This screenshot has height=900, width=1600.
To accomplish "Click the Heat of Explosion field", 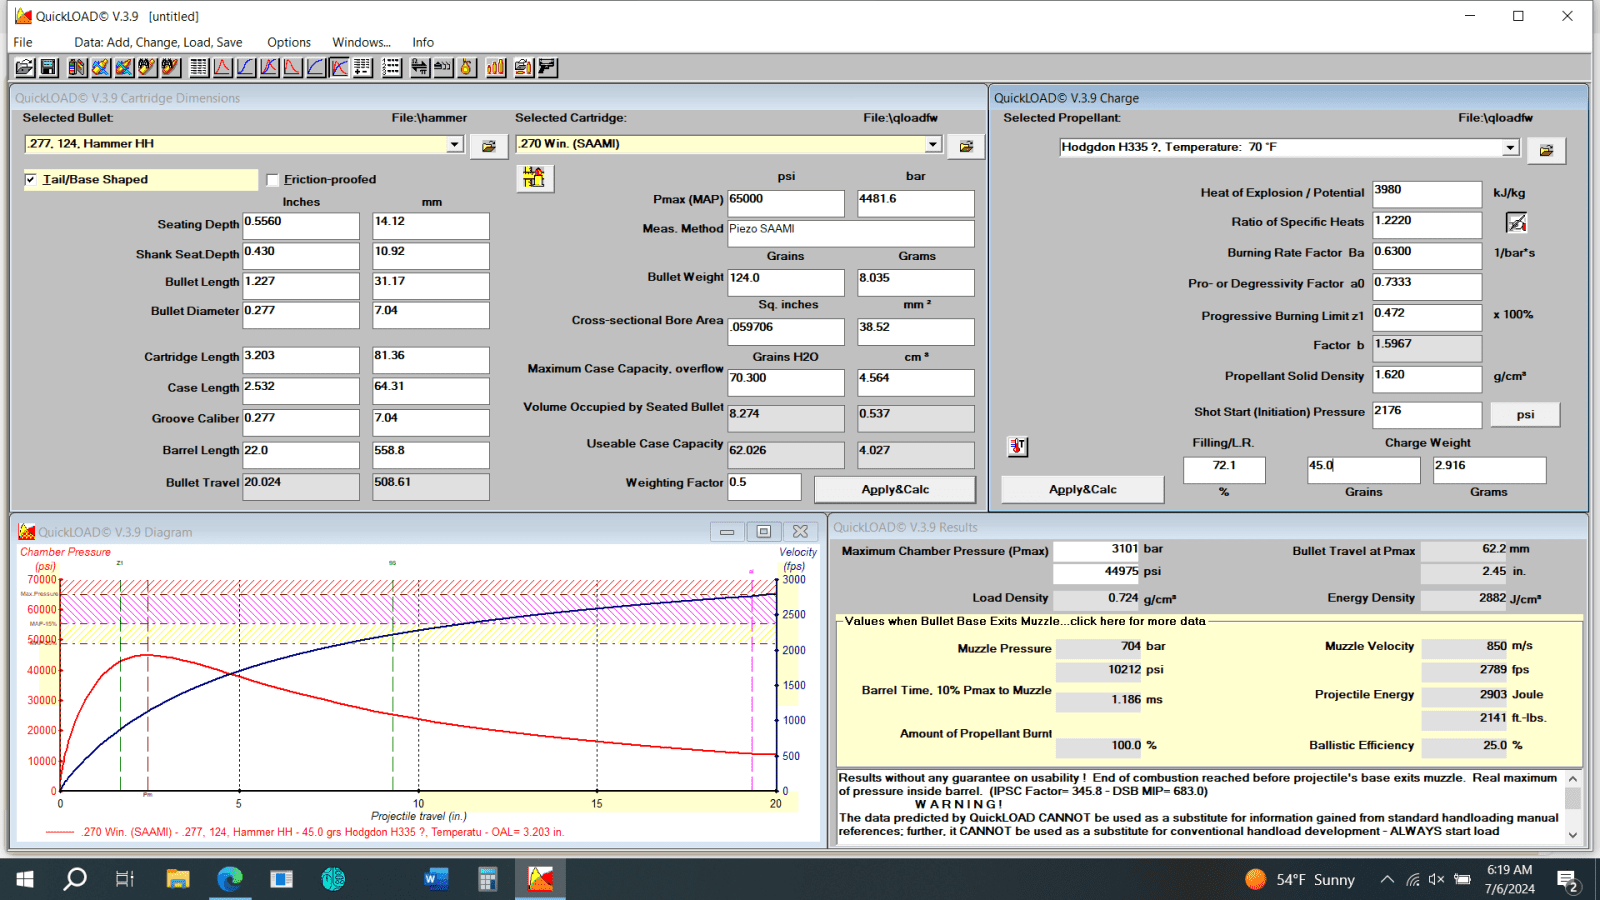I will (1427, 193).
